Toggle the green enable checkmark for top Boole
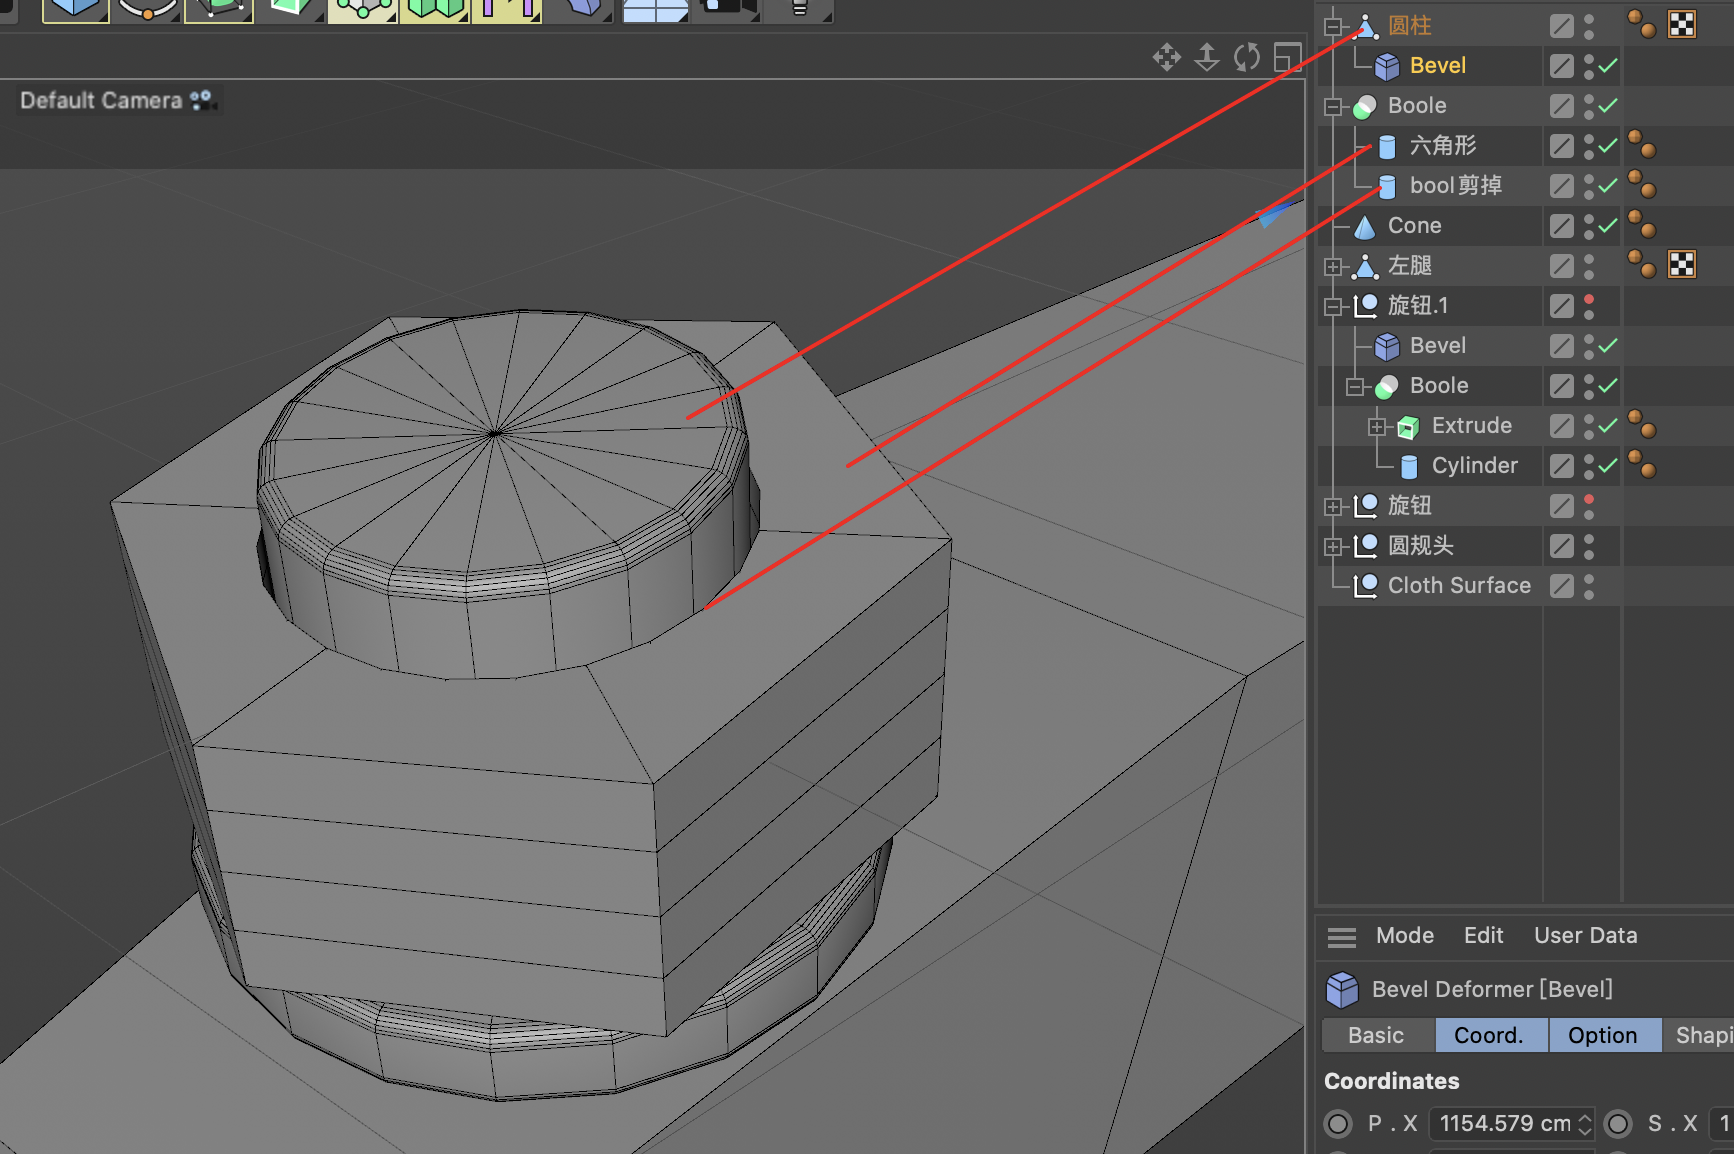Screen dimensions: 1734x1154 tap(1608, 106)
